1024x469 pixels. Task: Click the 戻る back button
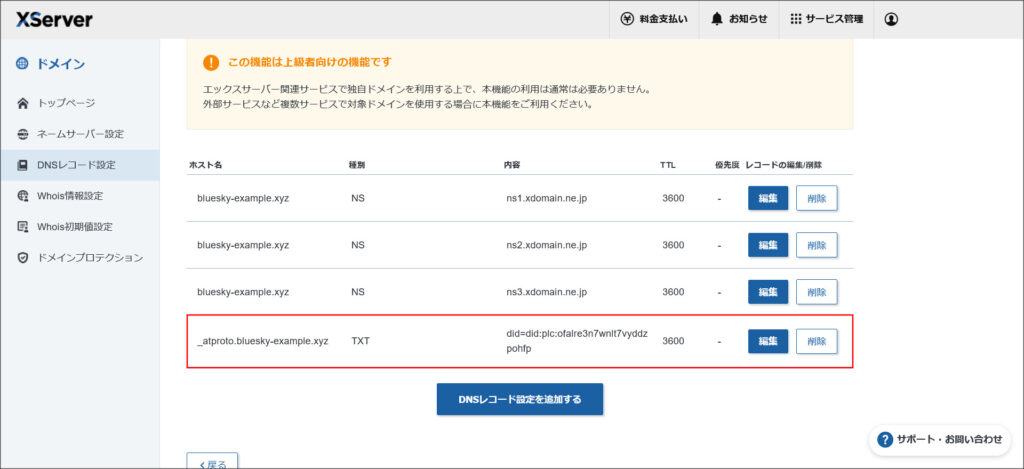tap(212, 462)
